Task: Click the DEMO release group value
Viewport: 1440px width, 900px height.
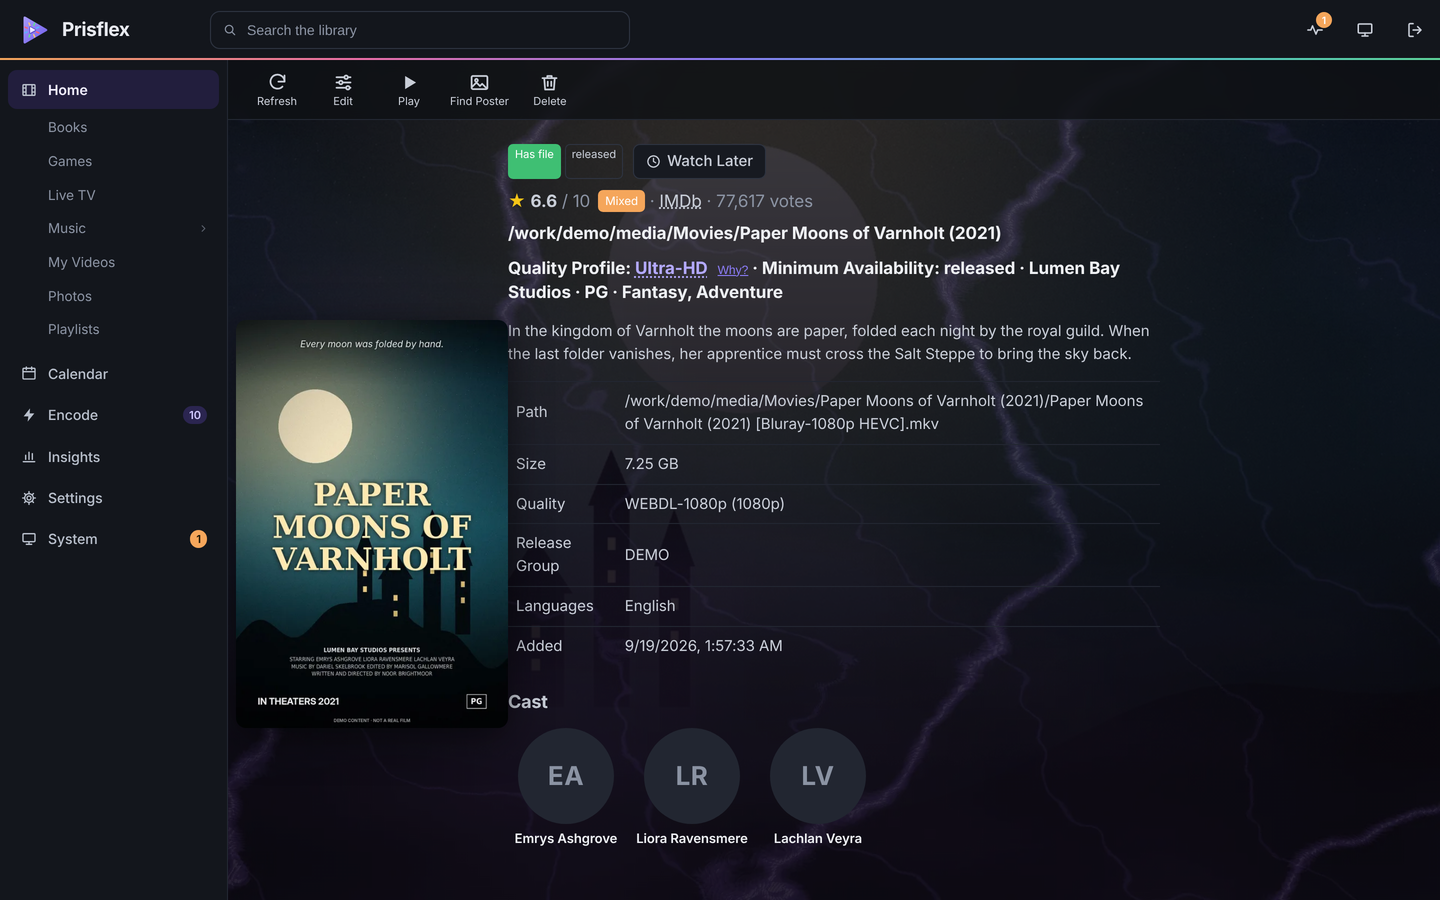Action: [647, 555]
